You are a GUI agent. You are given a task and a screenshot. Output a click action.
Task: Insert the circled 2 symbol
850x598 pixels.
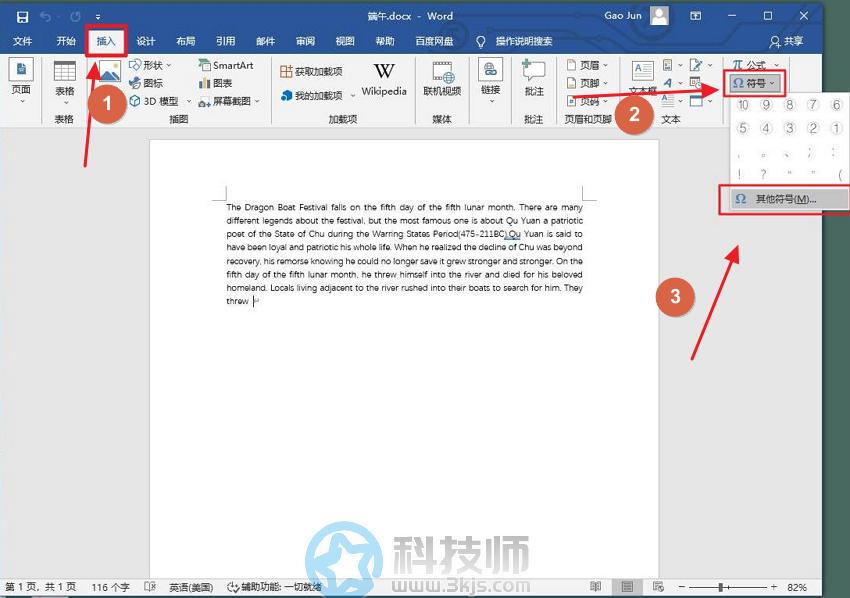[x=813, y=128]
